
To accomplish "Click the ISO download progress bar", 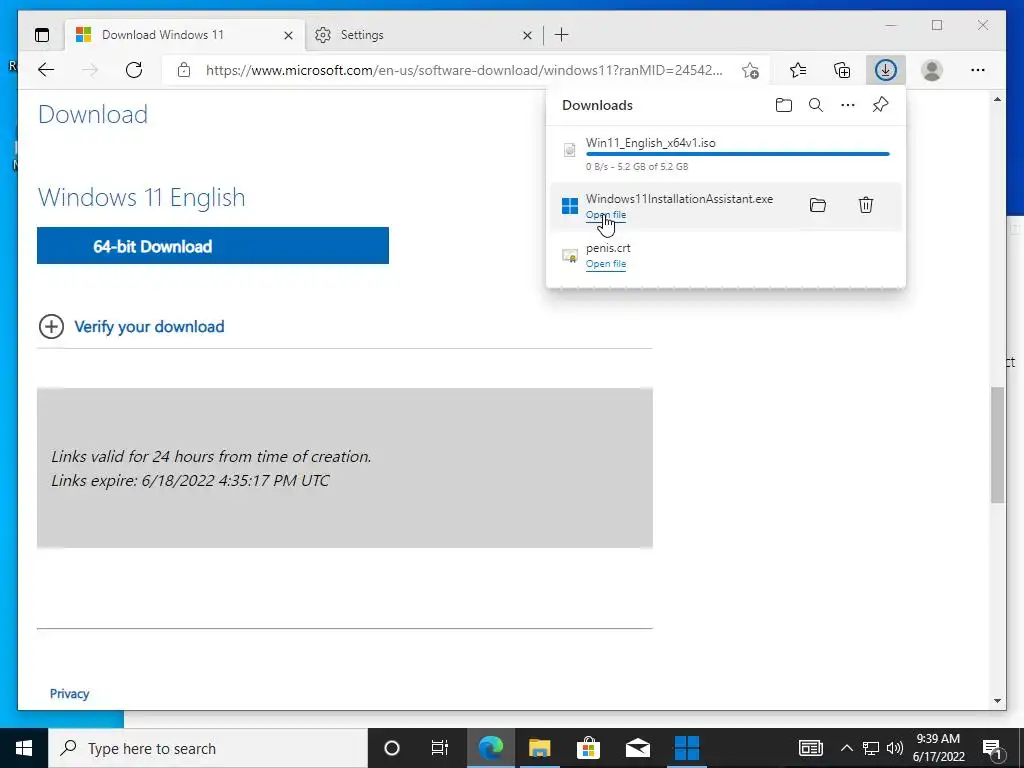I will click(x=737, y=154).
